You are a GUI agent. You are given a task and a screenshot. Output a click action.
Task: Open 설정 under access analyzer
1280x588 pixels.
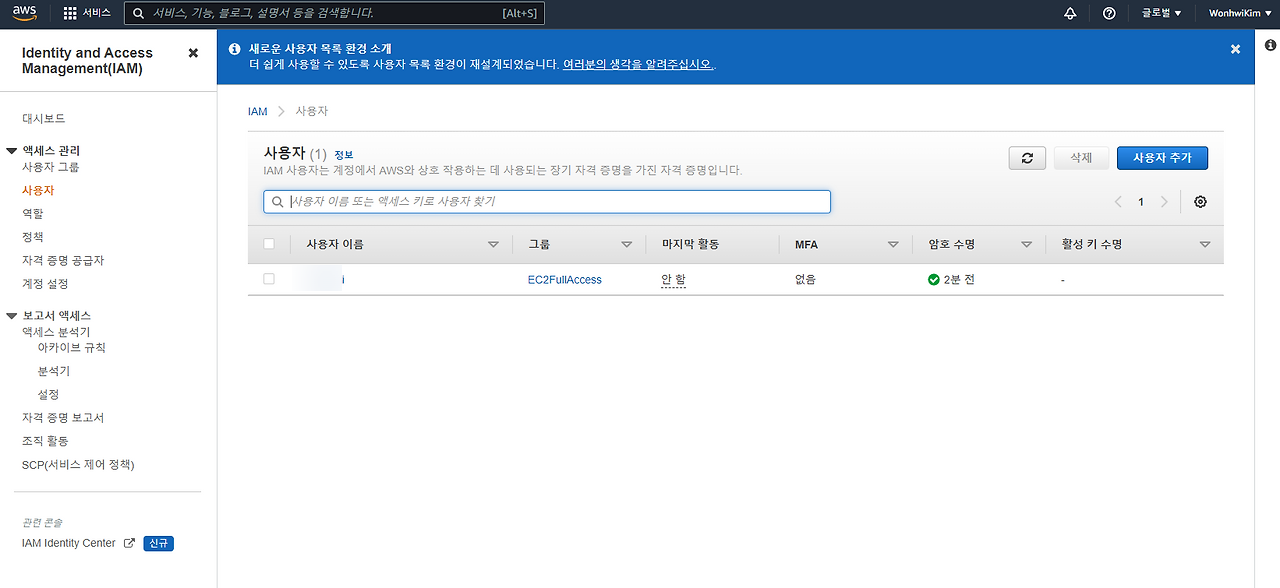point(48,395)
